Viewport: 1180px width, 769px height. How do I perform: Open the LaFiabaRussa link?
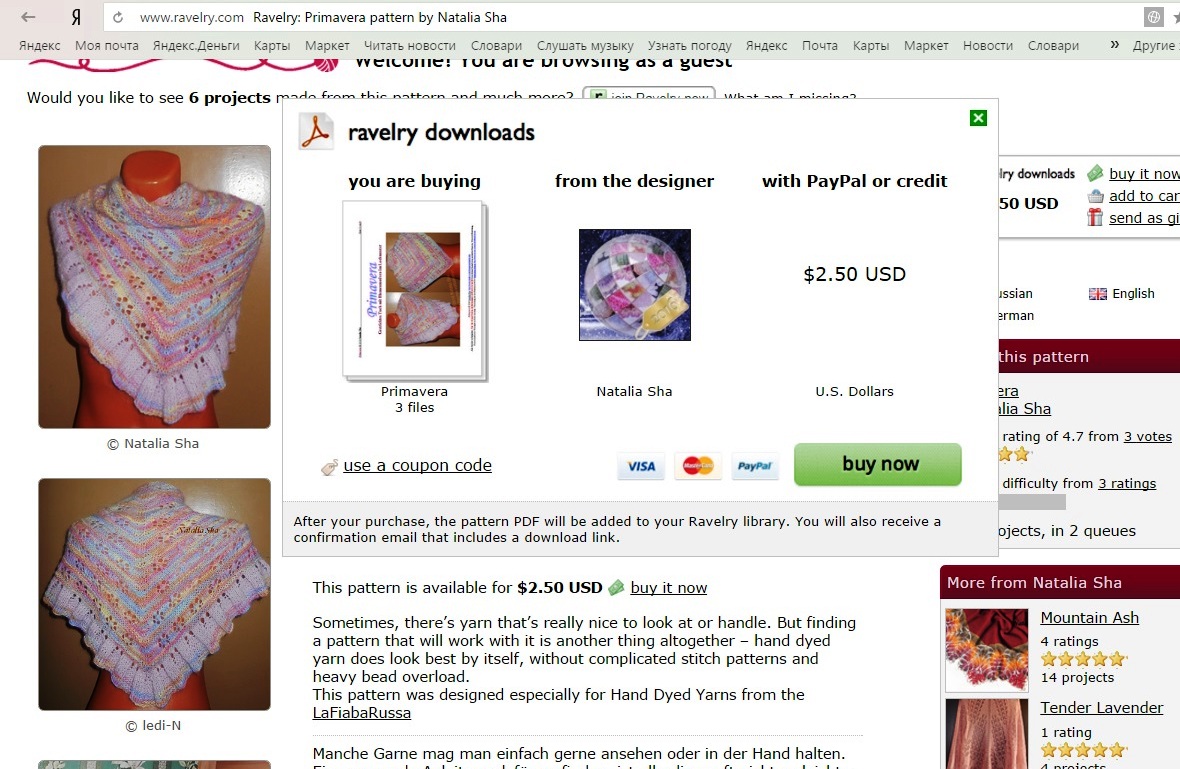tap(361, 713)
